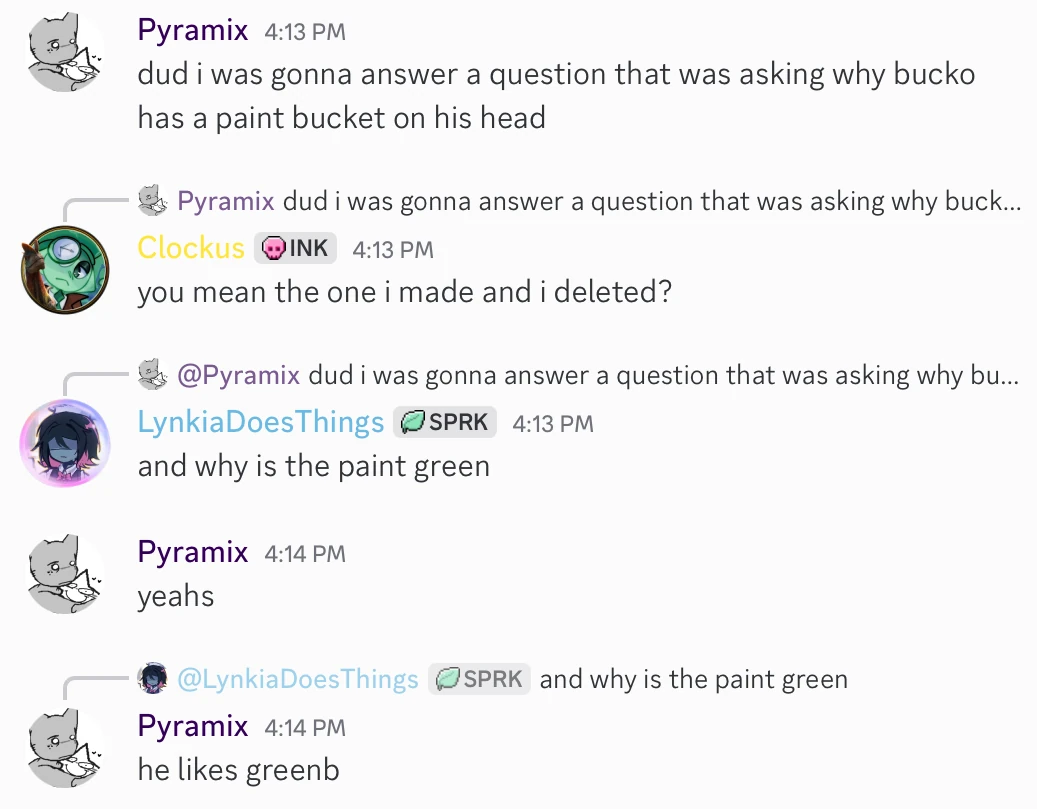Open Clockus's profile avatar
The height and width of the screenshot is (809, 1037).
pyautogui.click(x=64, y=270)
